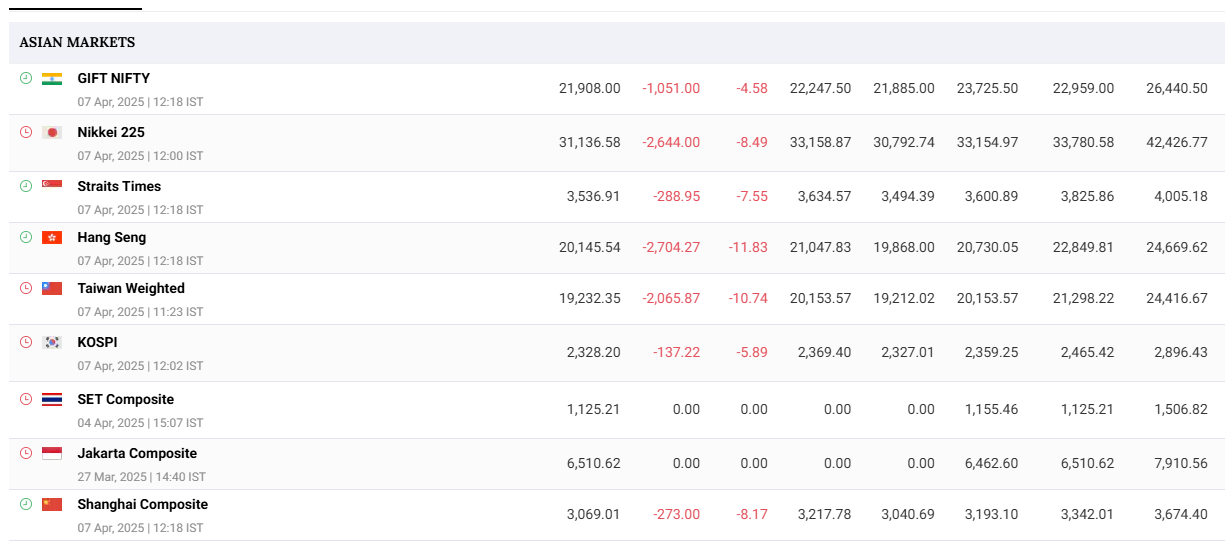Screen dimensions: 1225x542
Task: Click the red clock icon beside Nikkei 225
Action: click(x=26, y=132)
